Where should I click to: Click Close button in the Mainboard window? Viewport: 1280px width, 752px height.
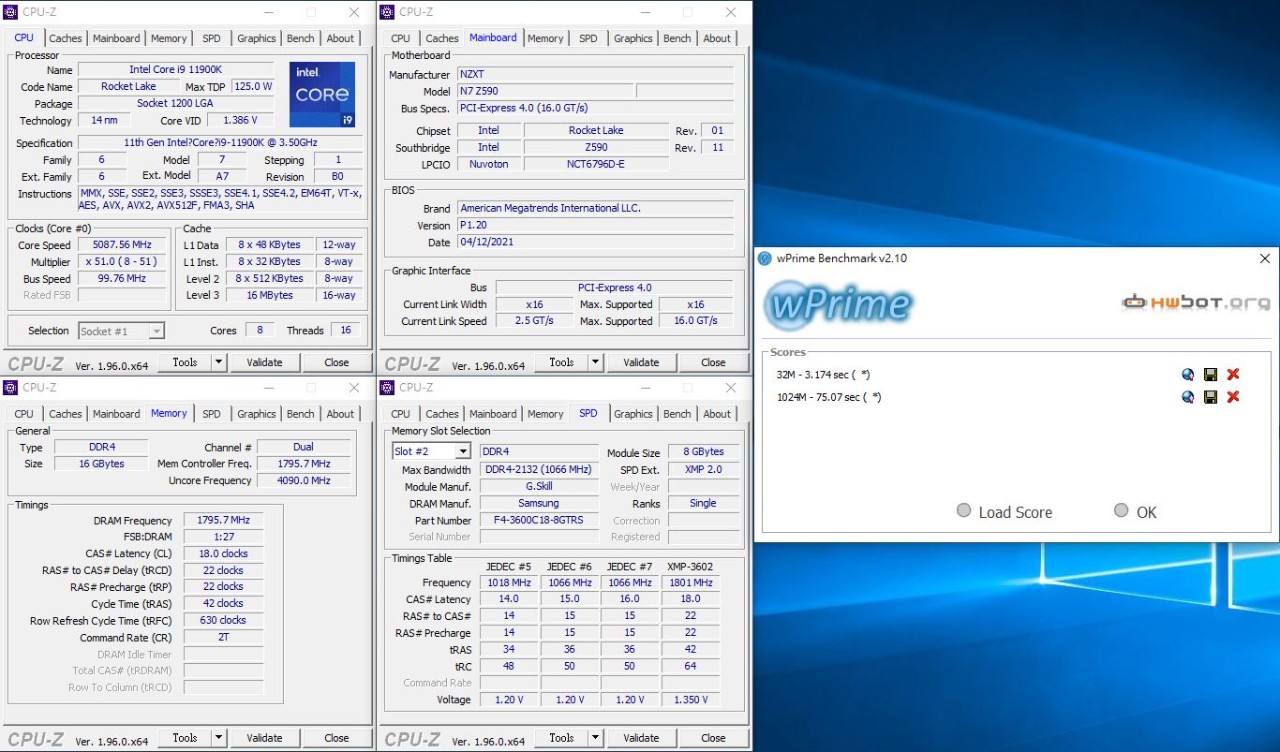[713, 362]
